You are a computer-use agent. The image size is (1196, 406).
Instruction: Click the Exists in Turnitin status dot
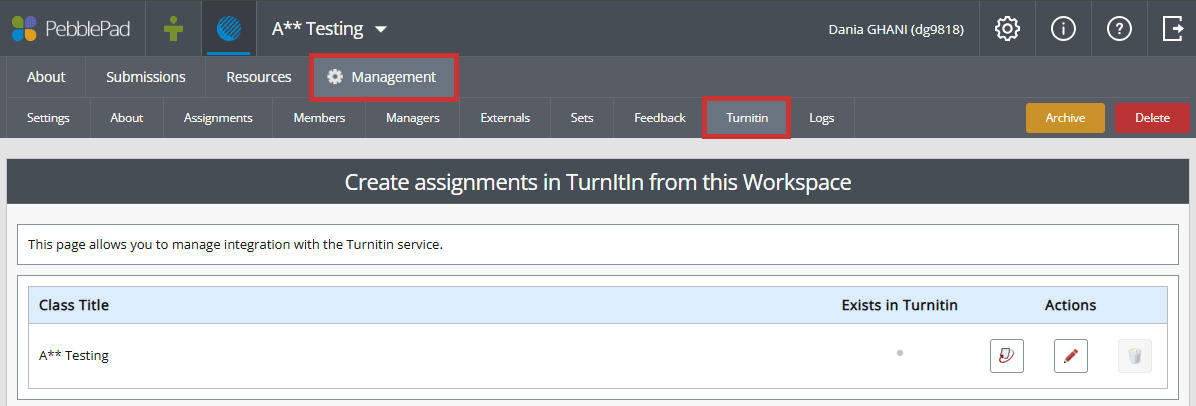[900, 353]
